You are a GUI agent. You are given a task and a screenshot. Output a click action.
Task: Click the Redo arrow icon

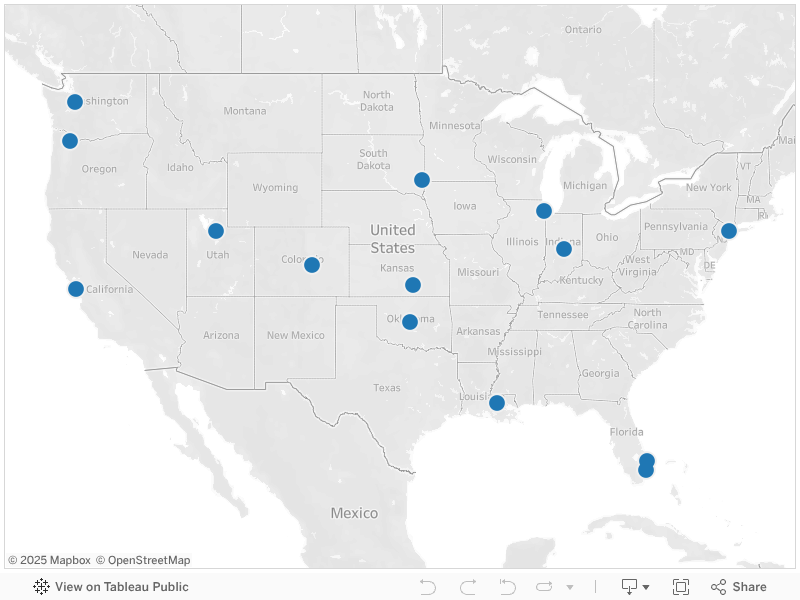click(x=468, y=587)
